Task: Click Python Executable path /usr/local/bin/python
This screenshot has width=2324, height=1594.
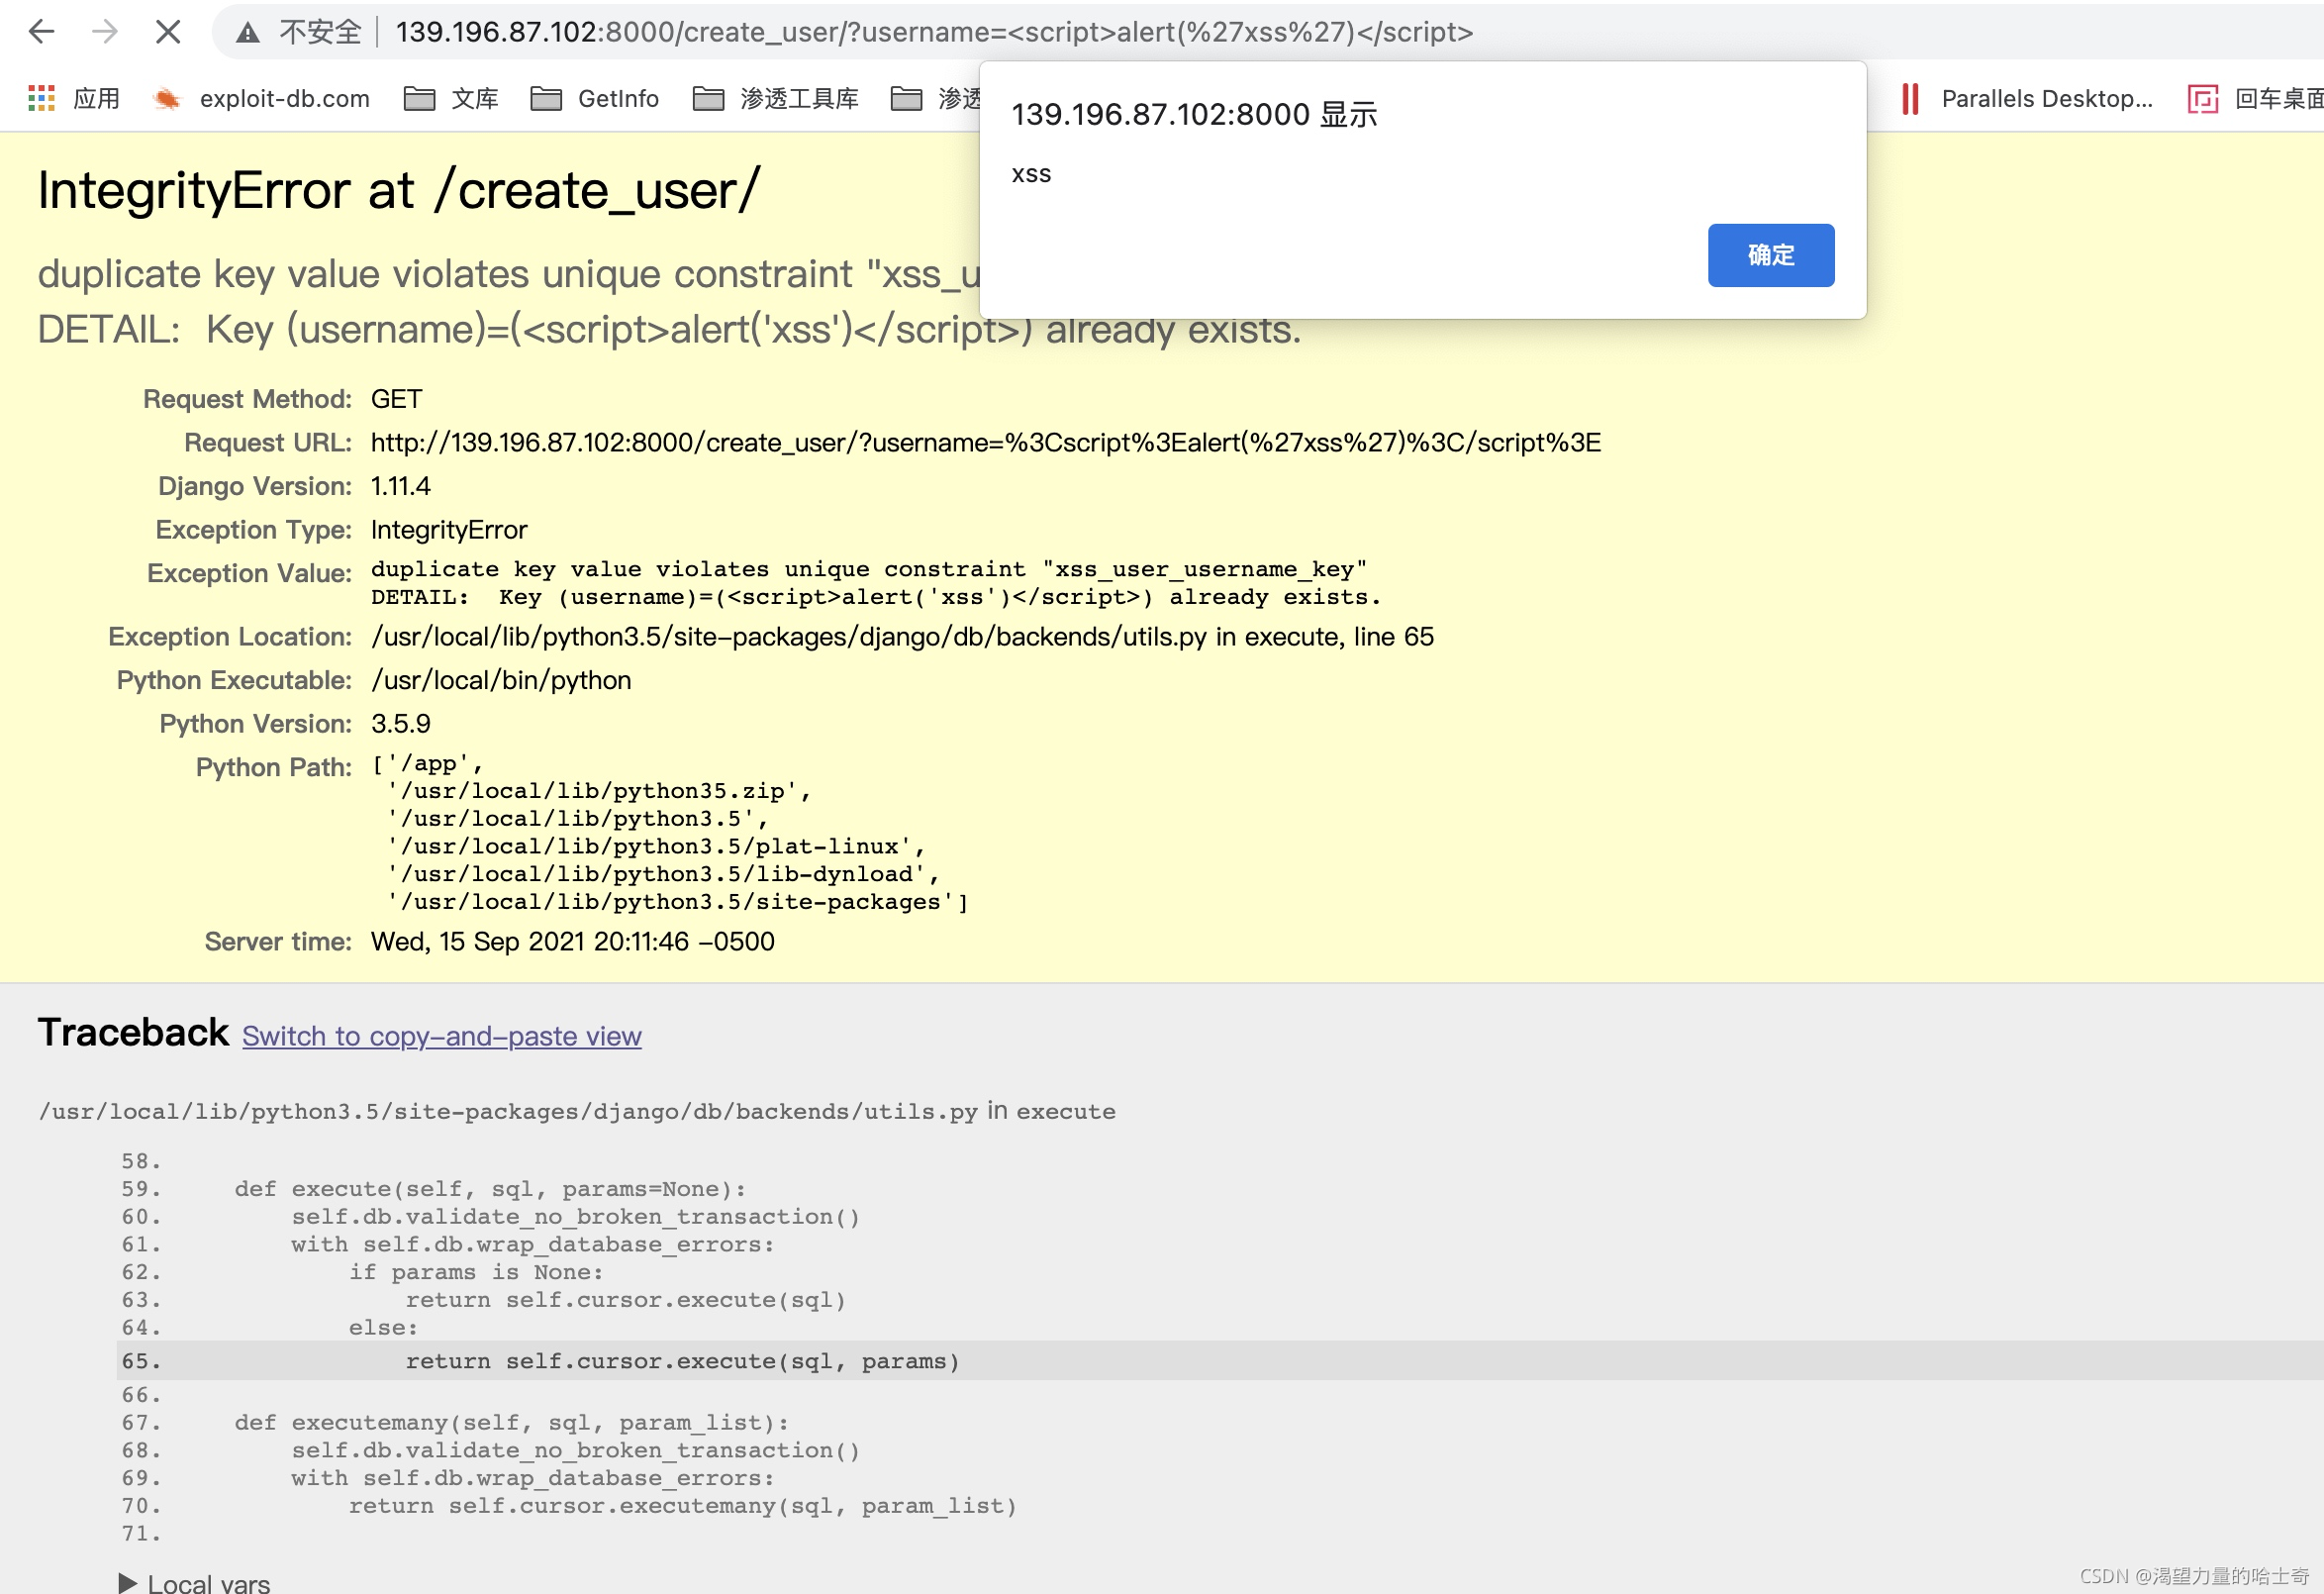Action: coord(501,680)
